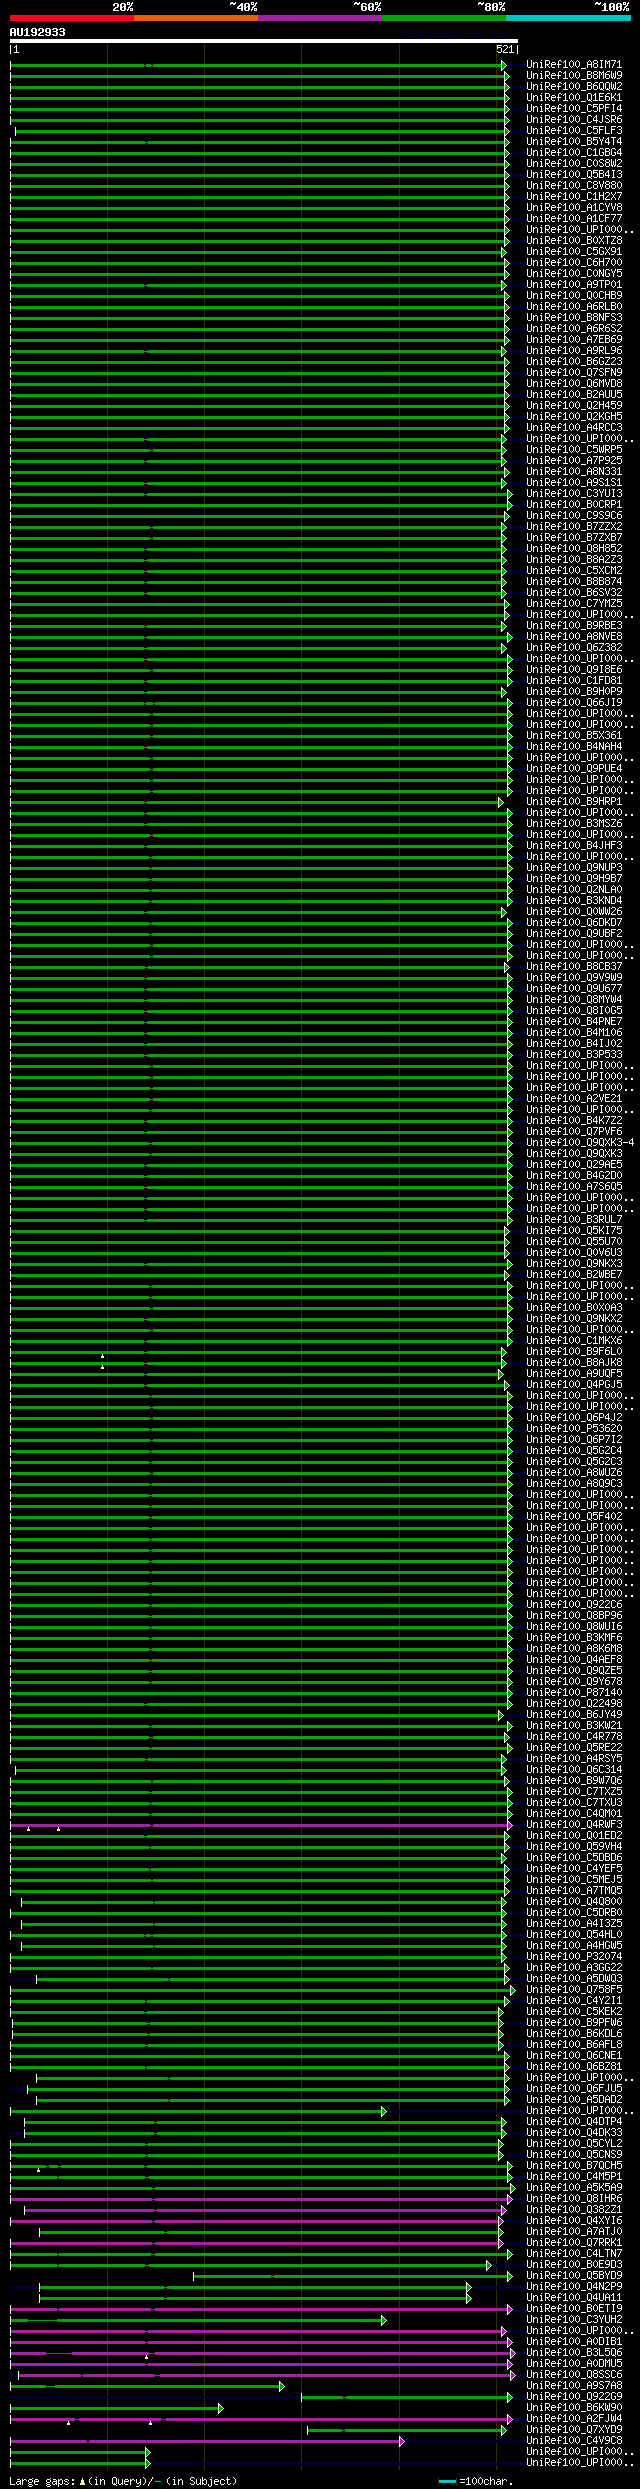
Task: Click the purple alignment bar for UniRef100_Q8IHR6
Action: pos(261,2199)
